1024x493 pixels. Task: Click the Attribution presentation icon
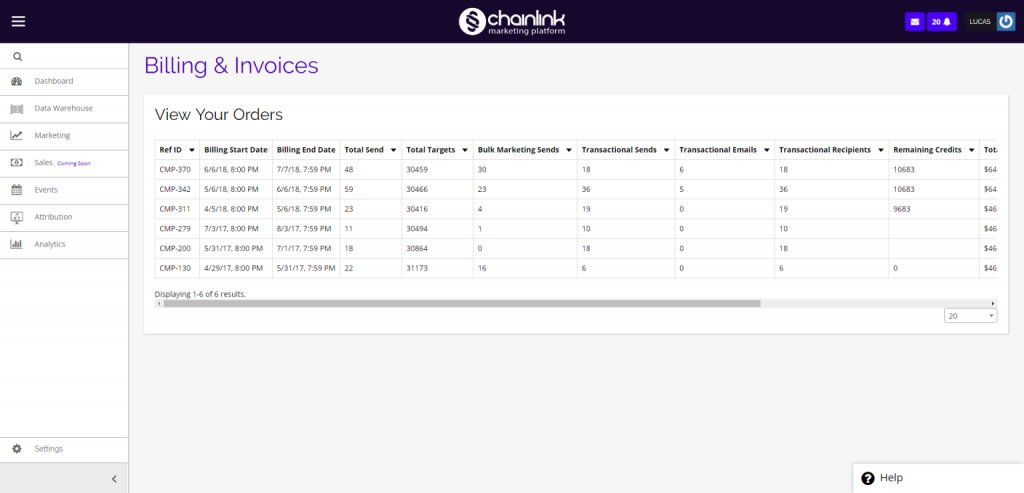click(17, 217)
